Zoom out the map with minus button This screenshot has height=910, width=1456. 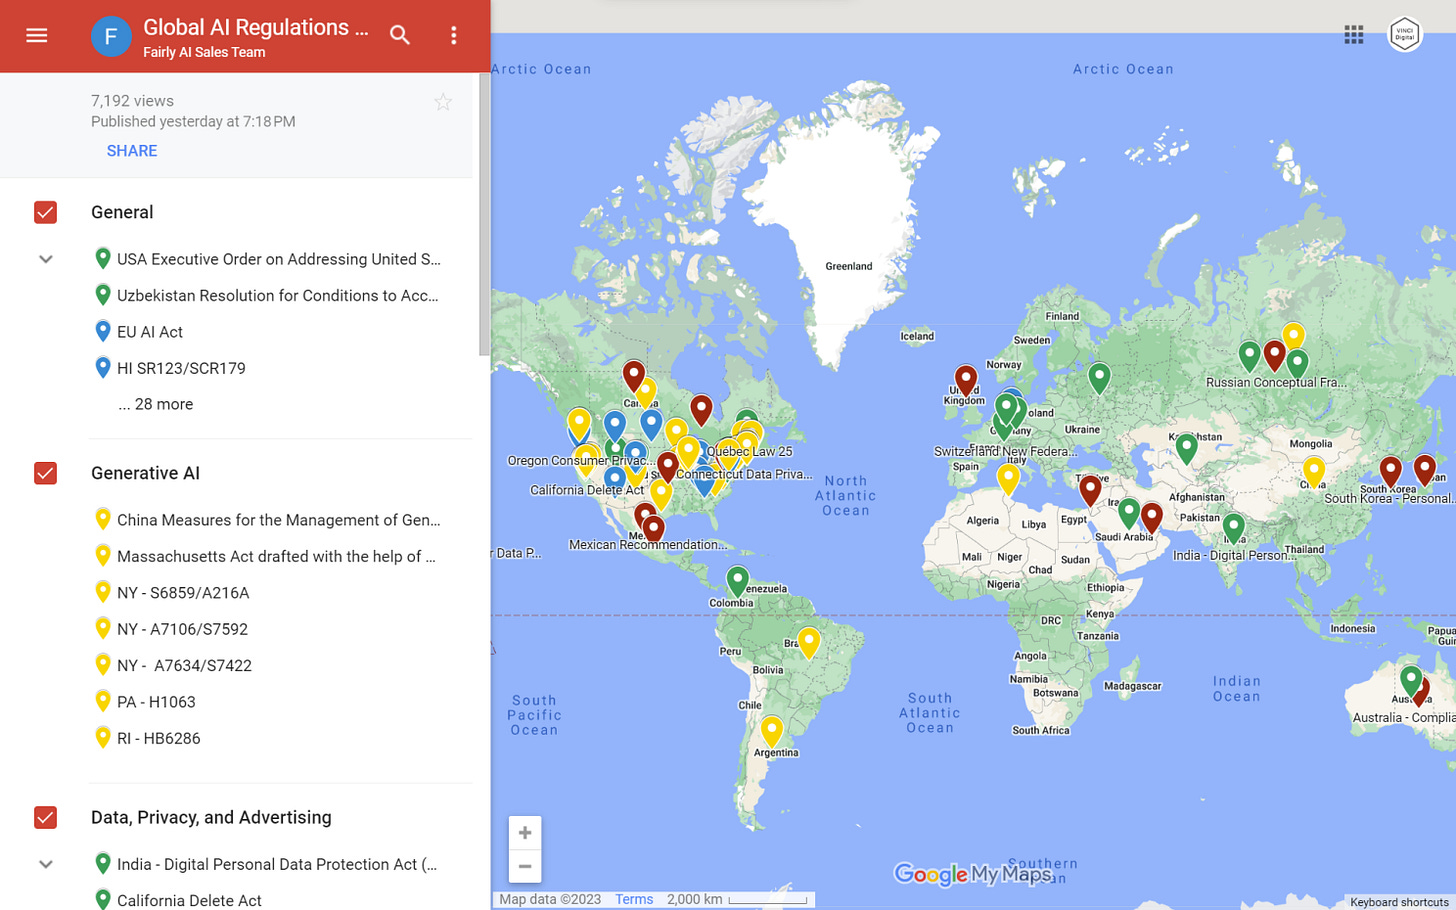tap(525, 866)
